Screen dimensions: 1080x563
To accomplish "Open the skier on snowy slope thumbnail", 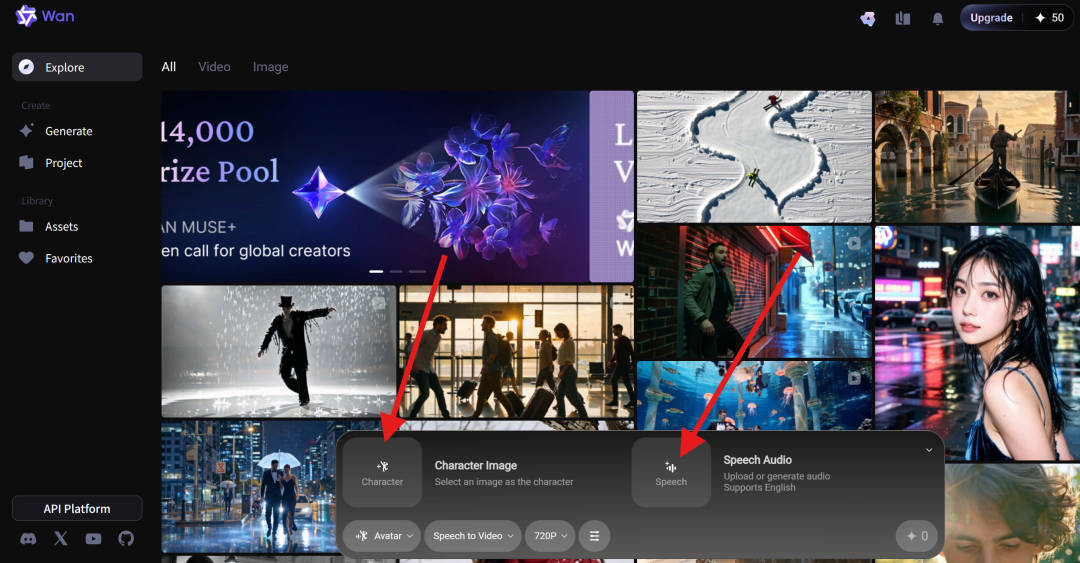I will 754,156.
